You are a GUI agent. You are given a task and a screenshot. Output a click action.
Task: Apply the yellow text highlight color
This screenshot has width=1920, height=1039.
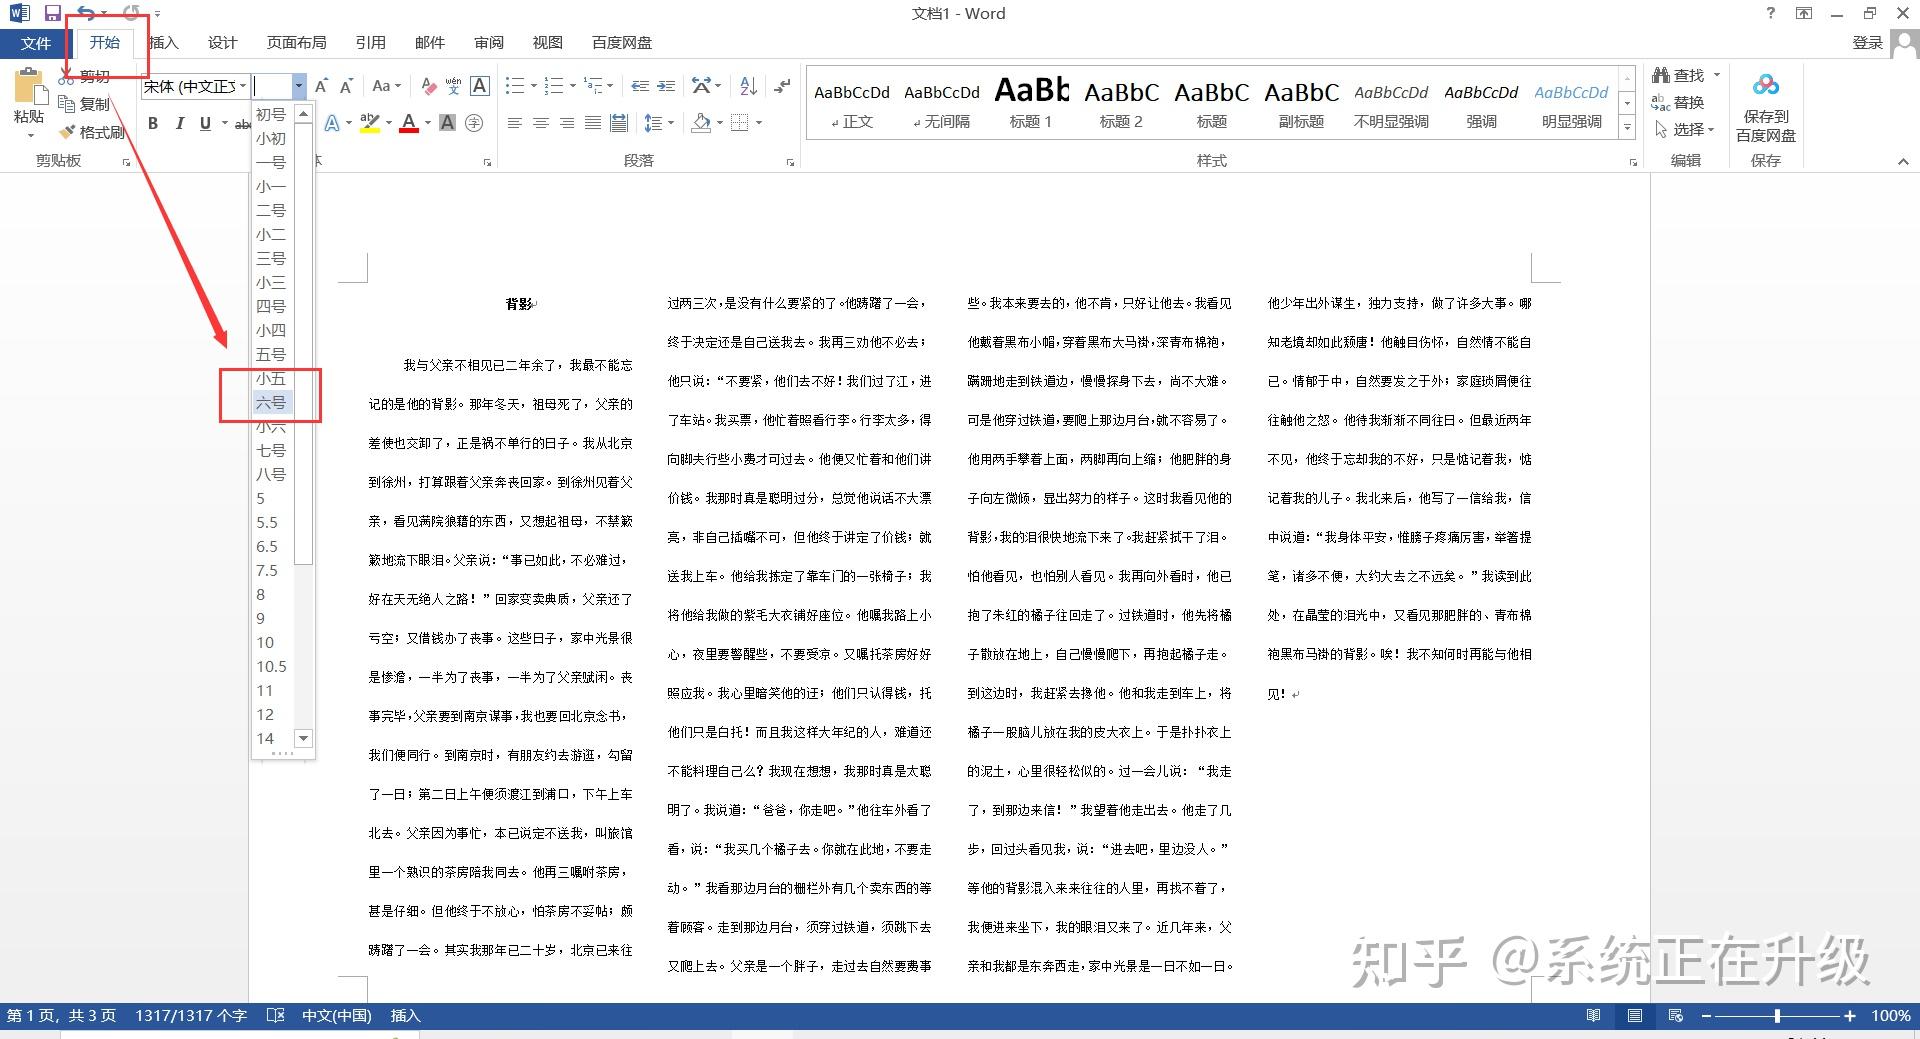coord(369,123)
